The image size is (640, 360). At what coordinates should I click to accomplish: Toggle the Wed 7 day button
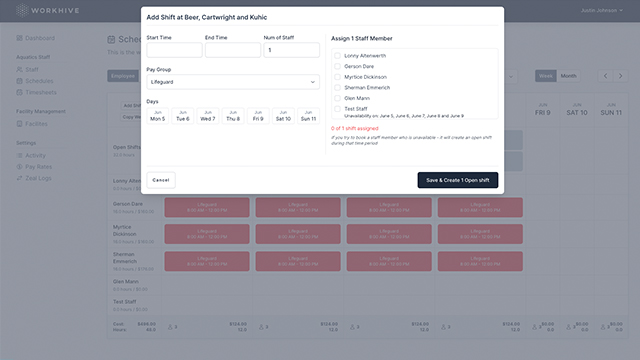(x=208, y=116)
